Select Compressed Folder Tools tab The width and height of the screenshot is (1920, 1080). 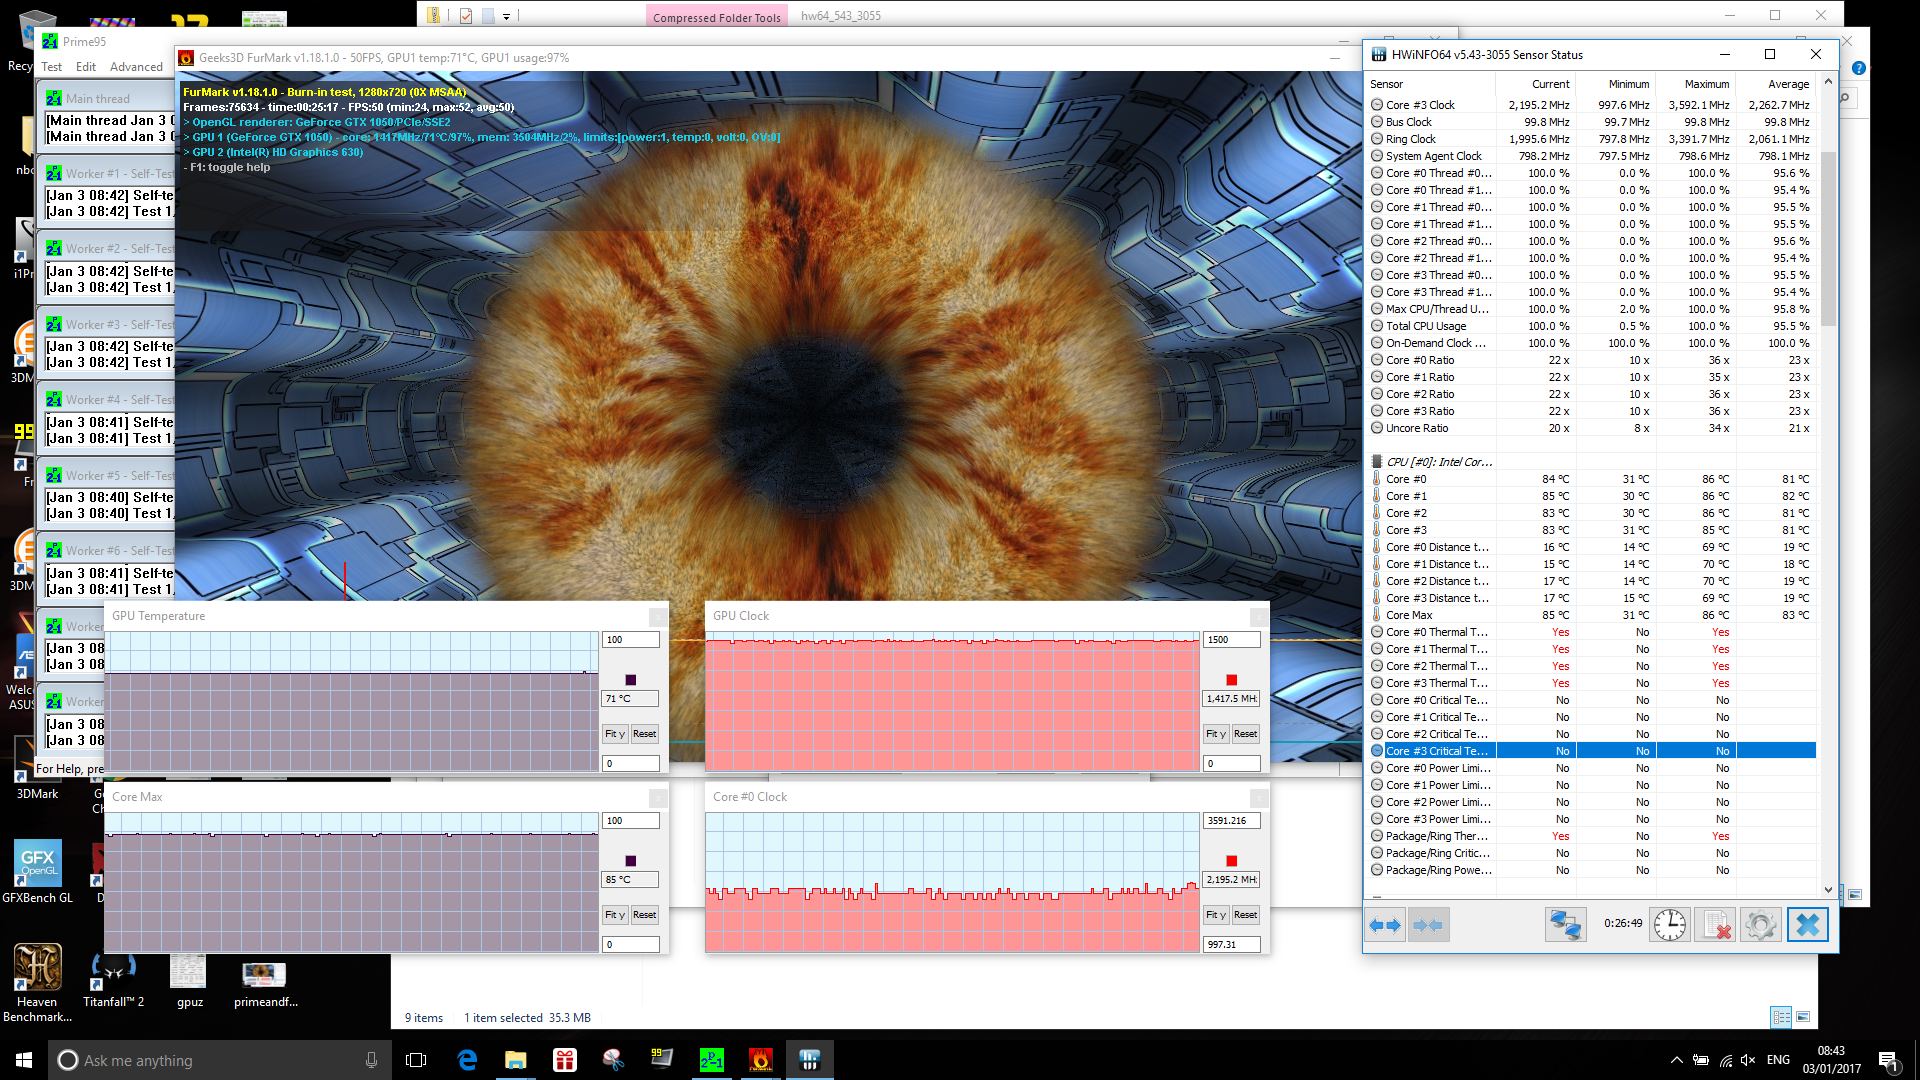[x=716, y=17]
